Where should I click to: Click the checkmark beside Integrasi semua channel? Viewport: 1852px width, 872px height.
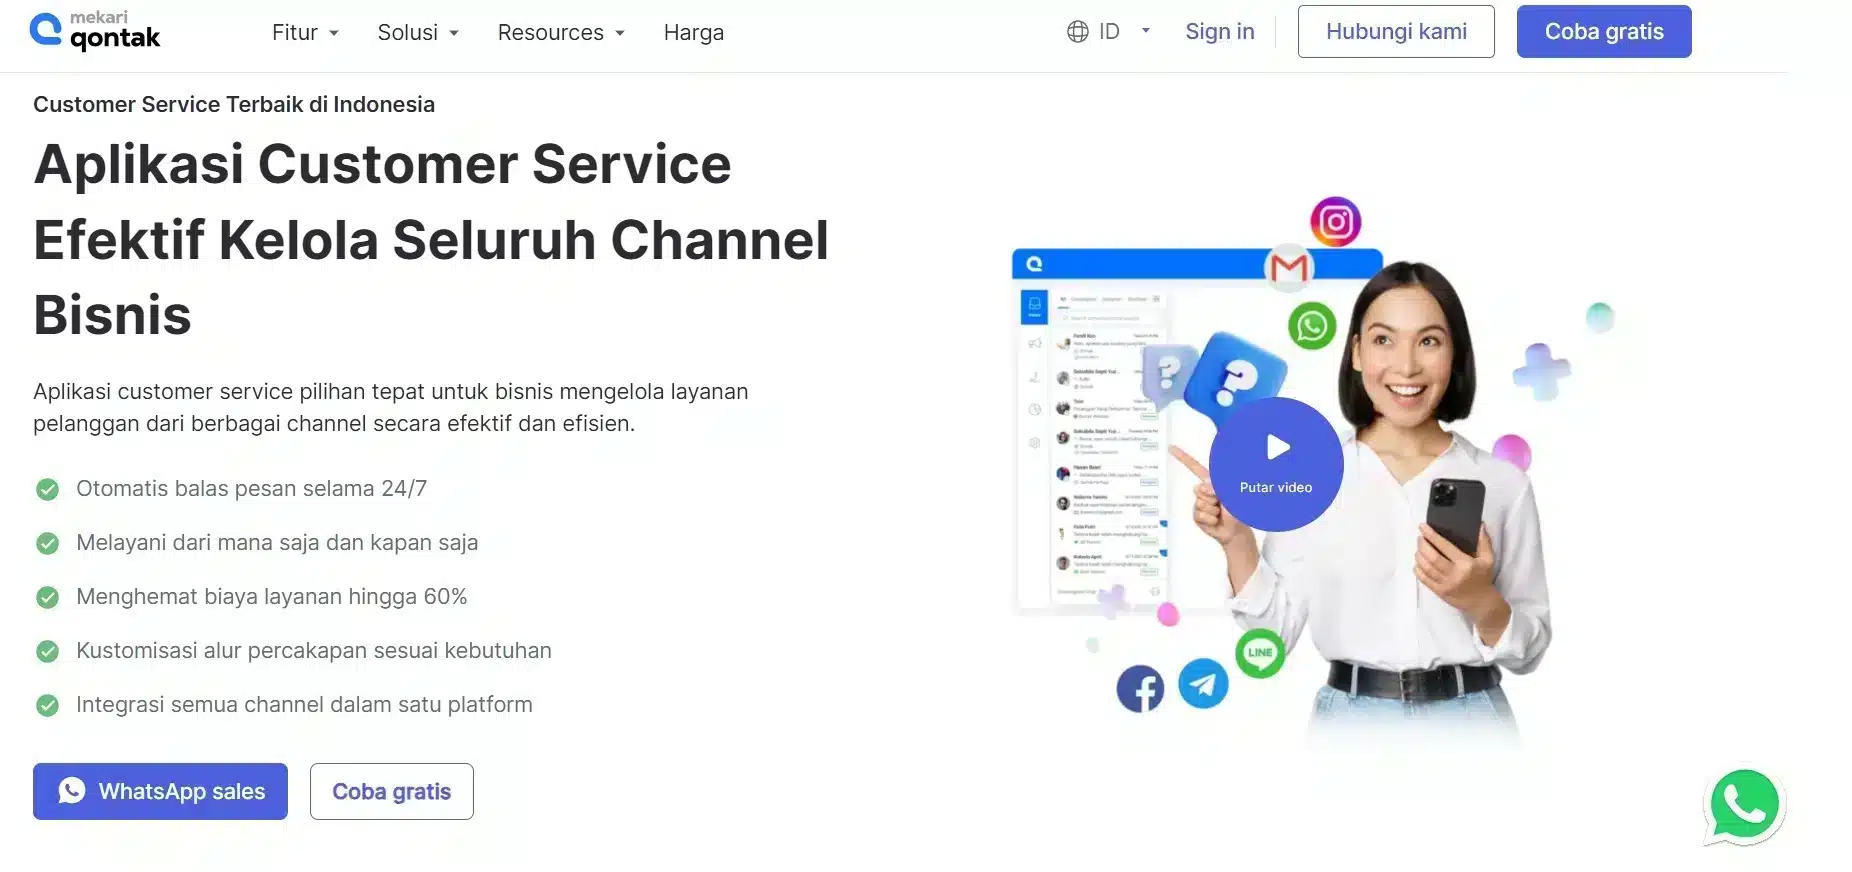[47, 705]
